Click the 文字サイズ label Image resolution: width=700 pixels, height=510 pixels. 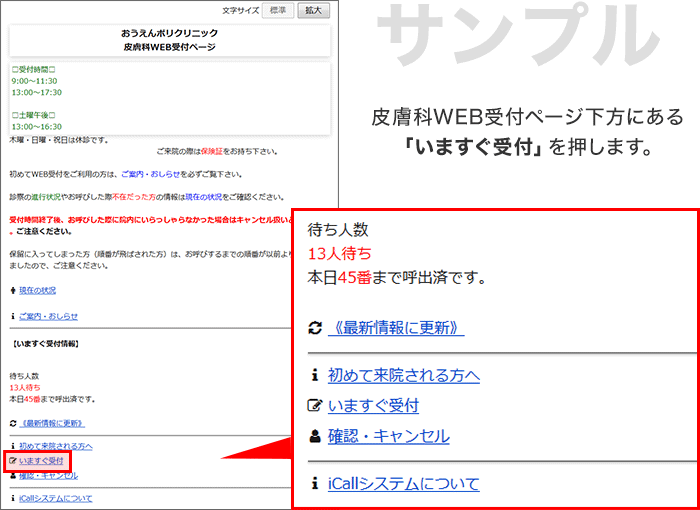point(241,11)
